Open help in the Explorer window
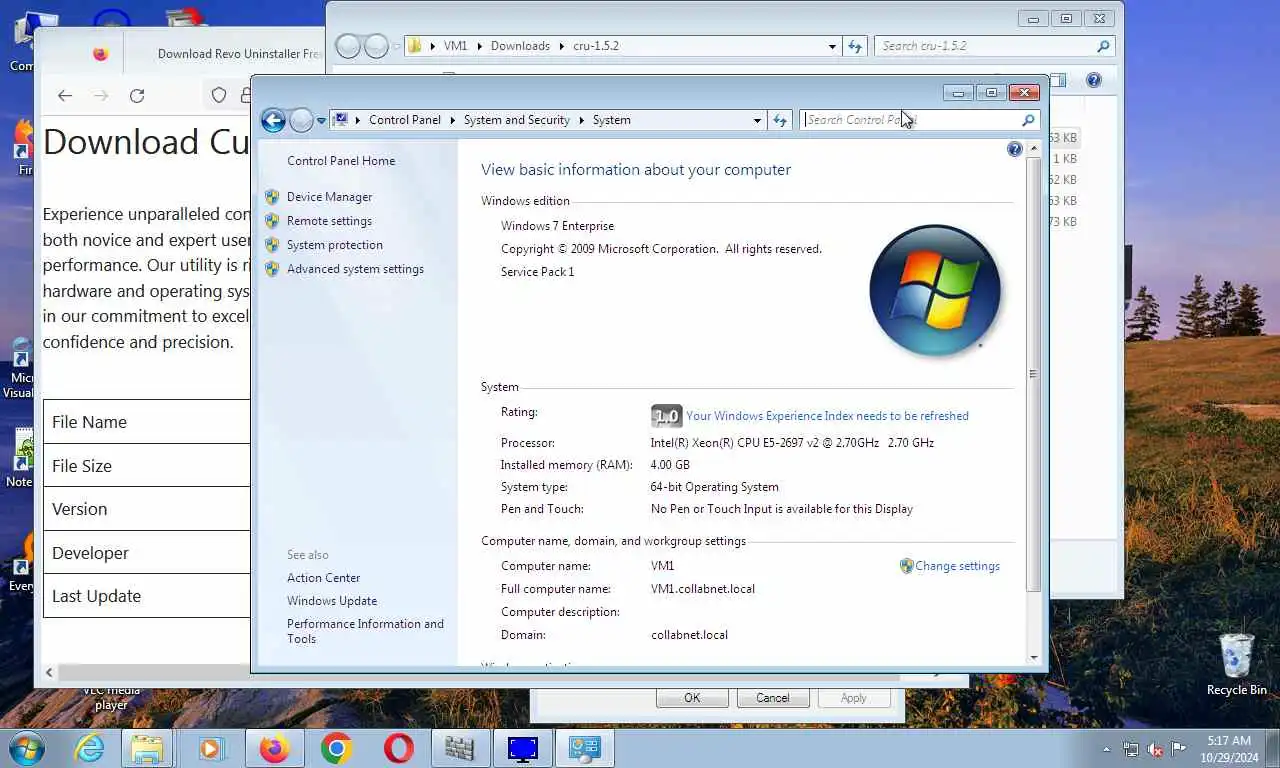Screen dimensions: 1280x768 click(1093, 80)
